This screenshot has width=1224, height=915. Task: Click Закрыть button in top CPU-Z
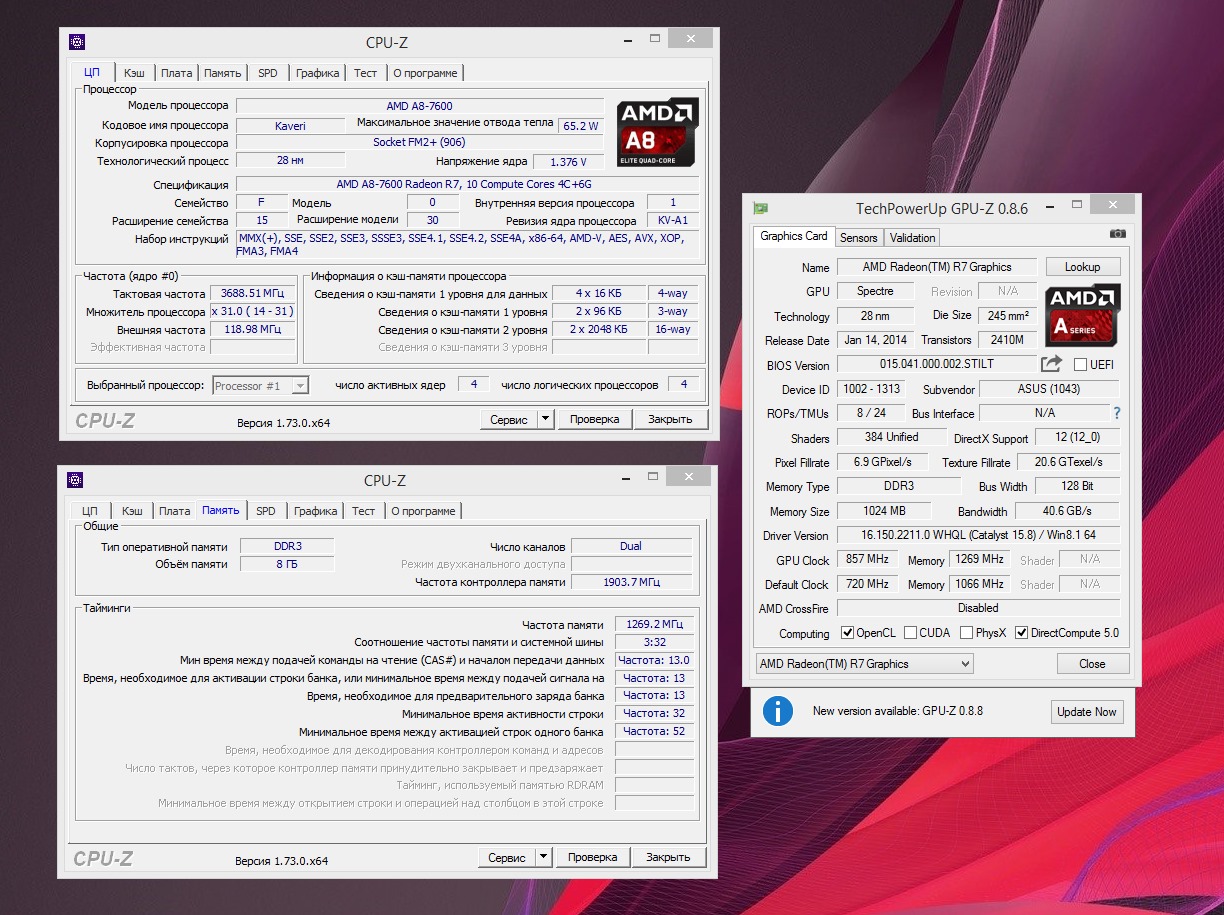[670, 419]
